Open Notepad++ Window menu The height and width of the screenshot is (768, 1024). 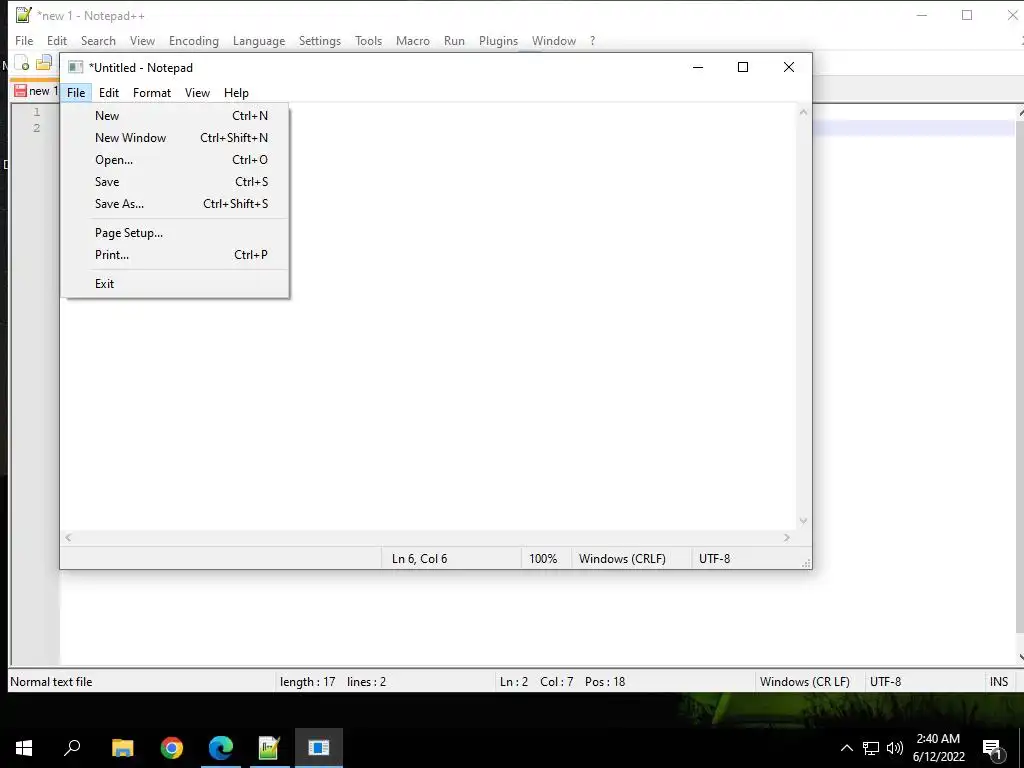coord(554,40)
